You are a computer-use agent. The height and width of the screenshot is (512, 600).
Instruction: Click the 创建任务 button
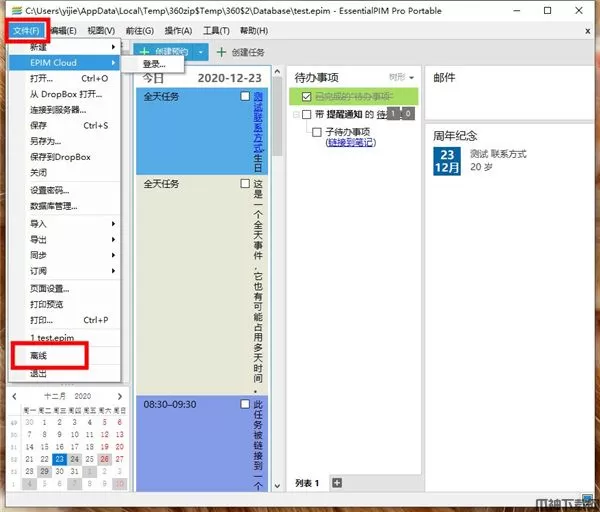tap(241, 52)
